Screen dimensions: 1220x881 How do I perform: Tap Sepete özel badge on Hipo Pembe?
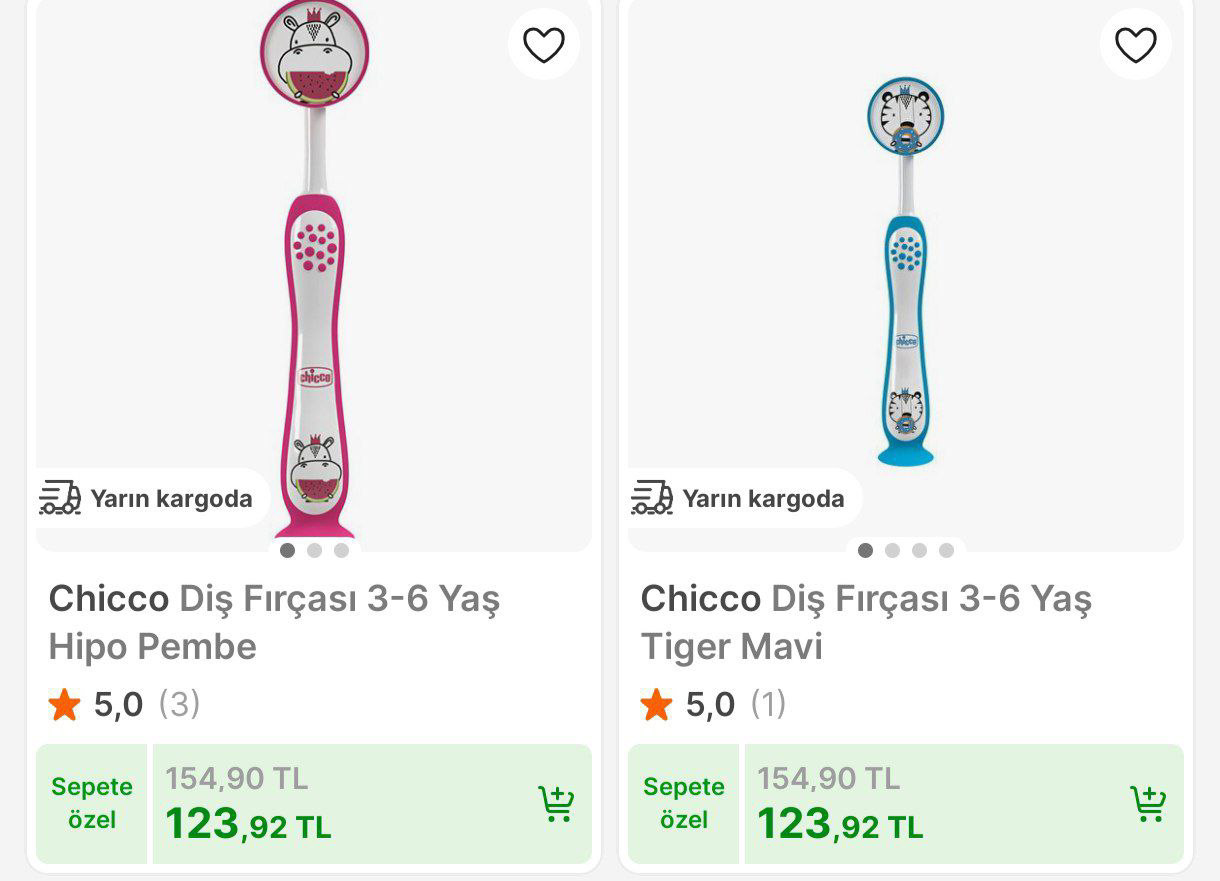[x=92, y=803]
